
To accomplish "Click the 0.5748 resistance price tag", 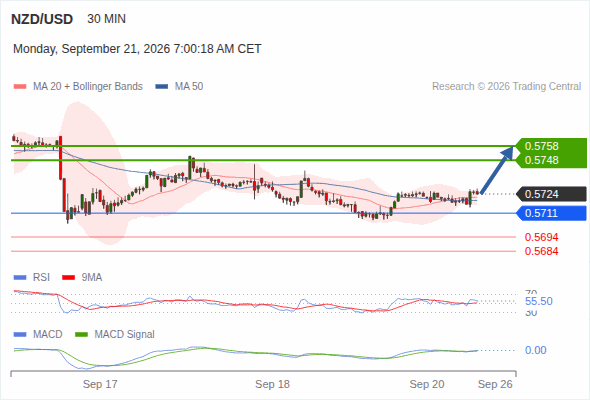I will (x=551, y=160).
